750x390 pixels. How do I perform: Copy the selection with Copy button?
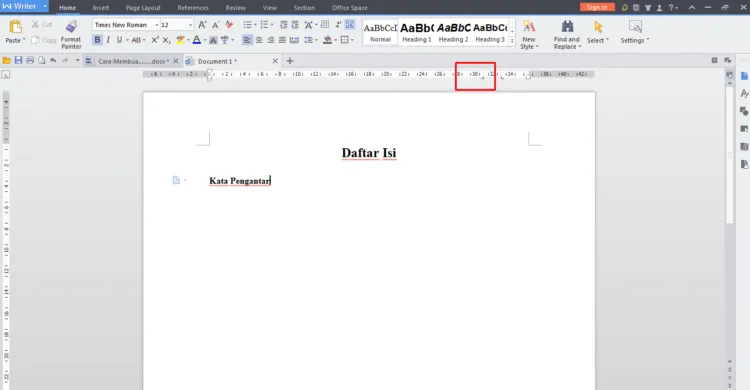pyautogui.click(x=44, y=40)
